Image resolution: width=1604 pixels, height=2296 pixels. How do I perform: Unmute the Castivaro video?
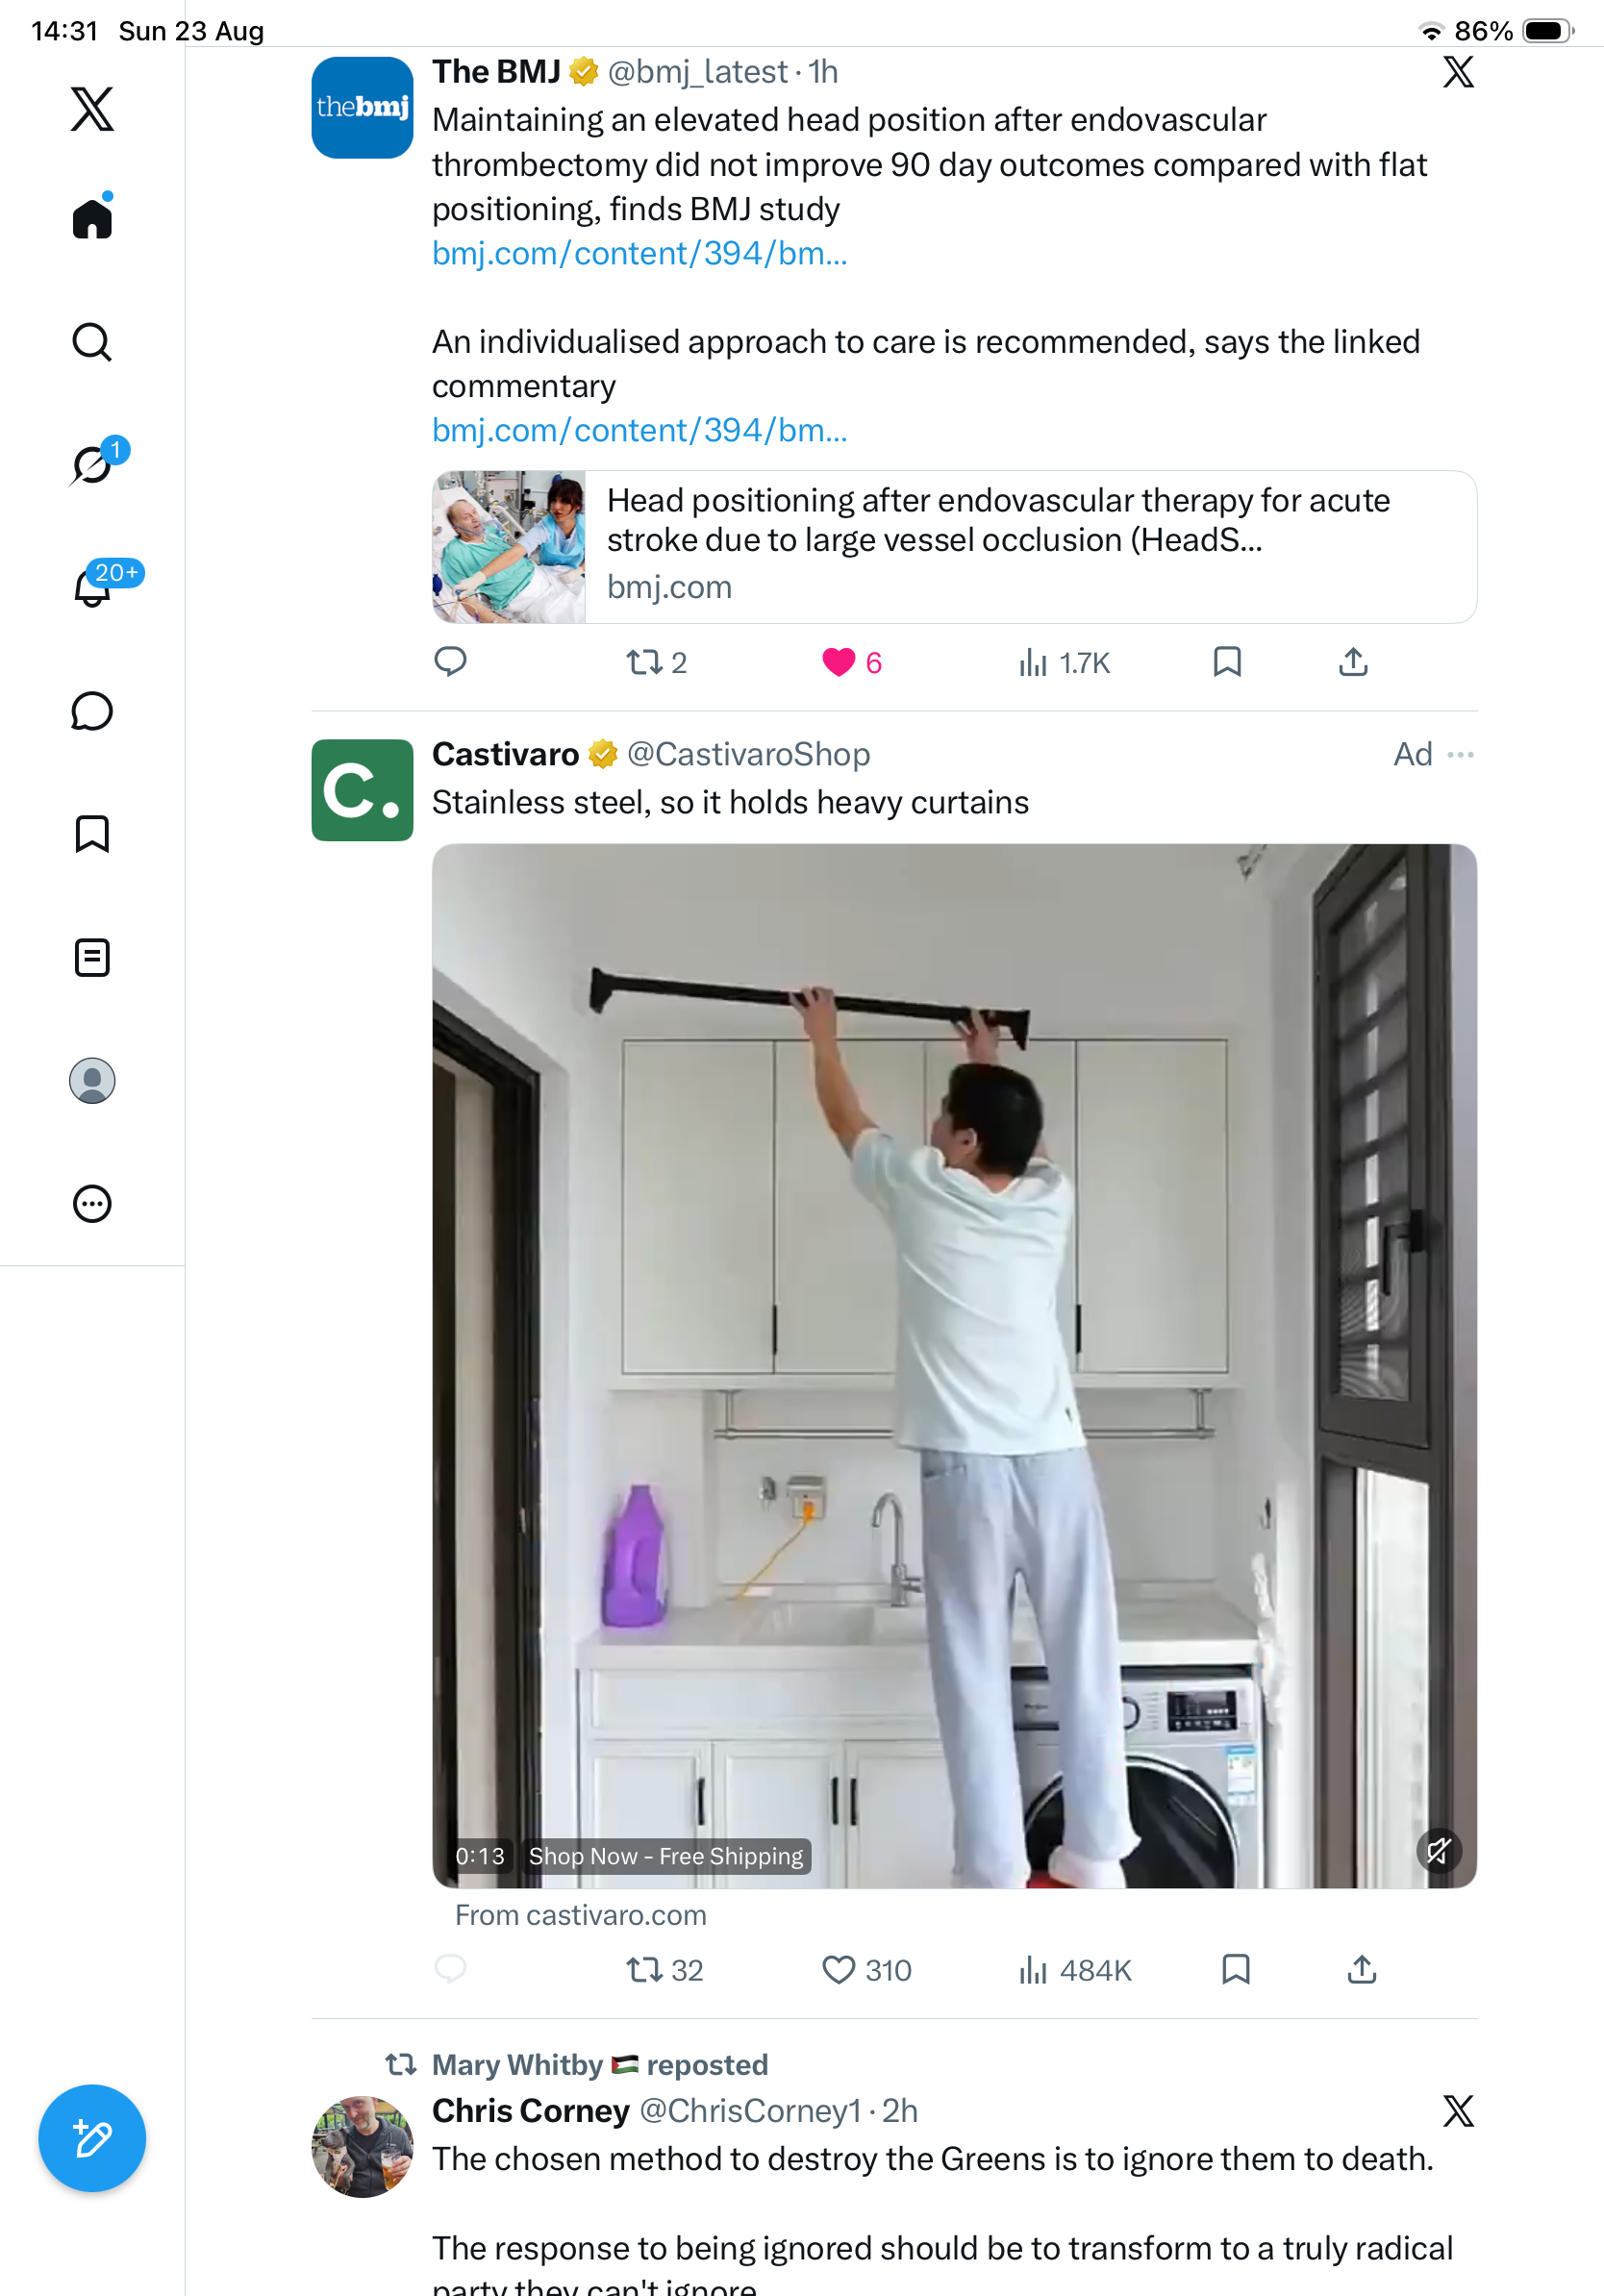pos(1439,1851)
